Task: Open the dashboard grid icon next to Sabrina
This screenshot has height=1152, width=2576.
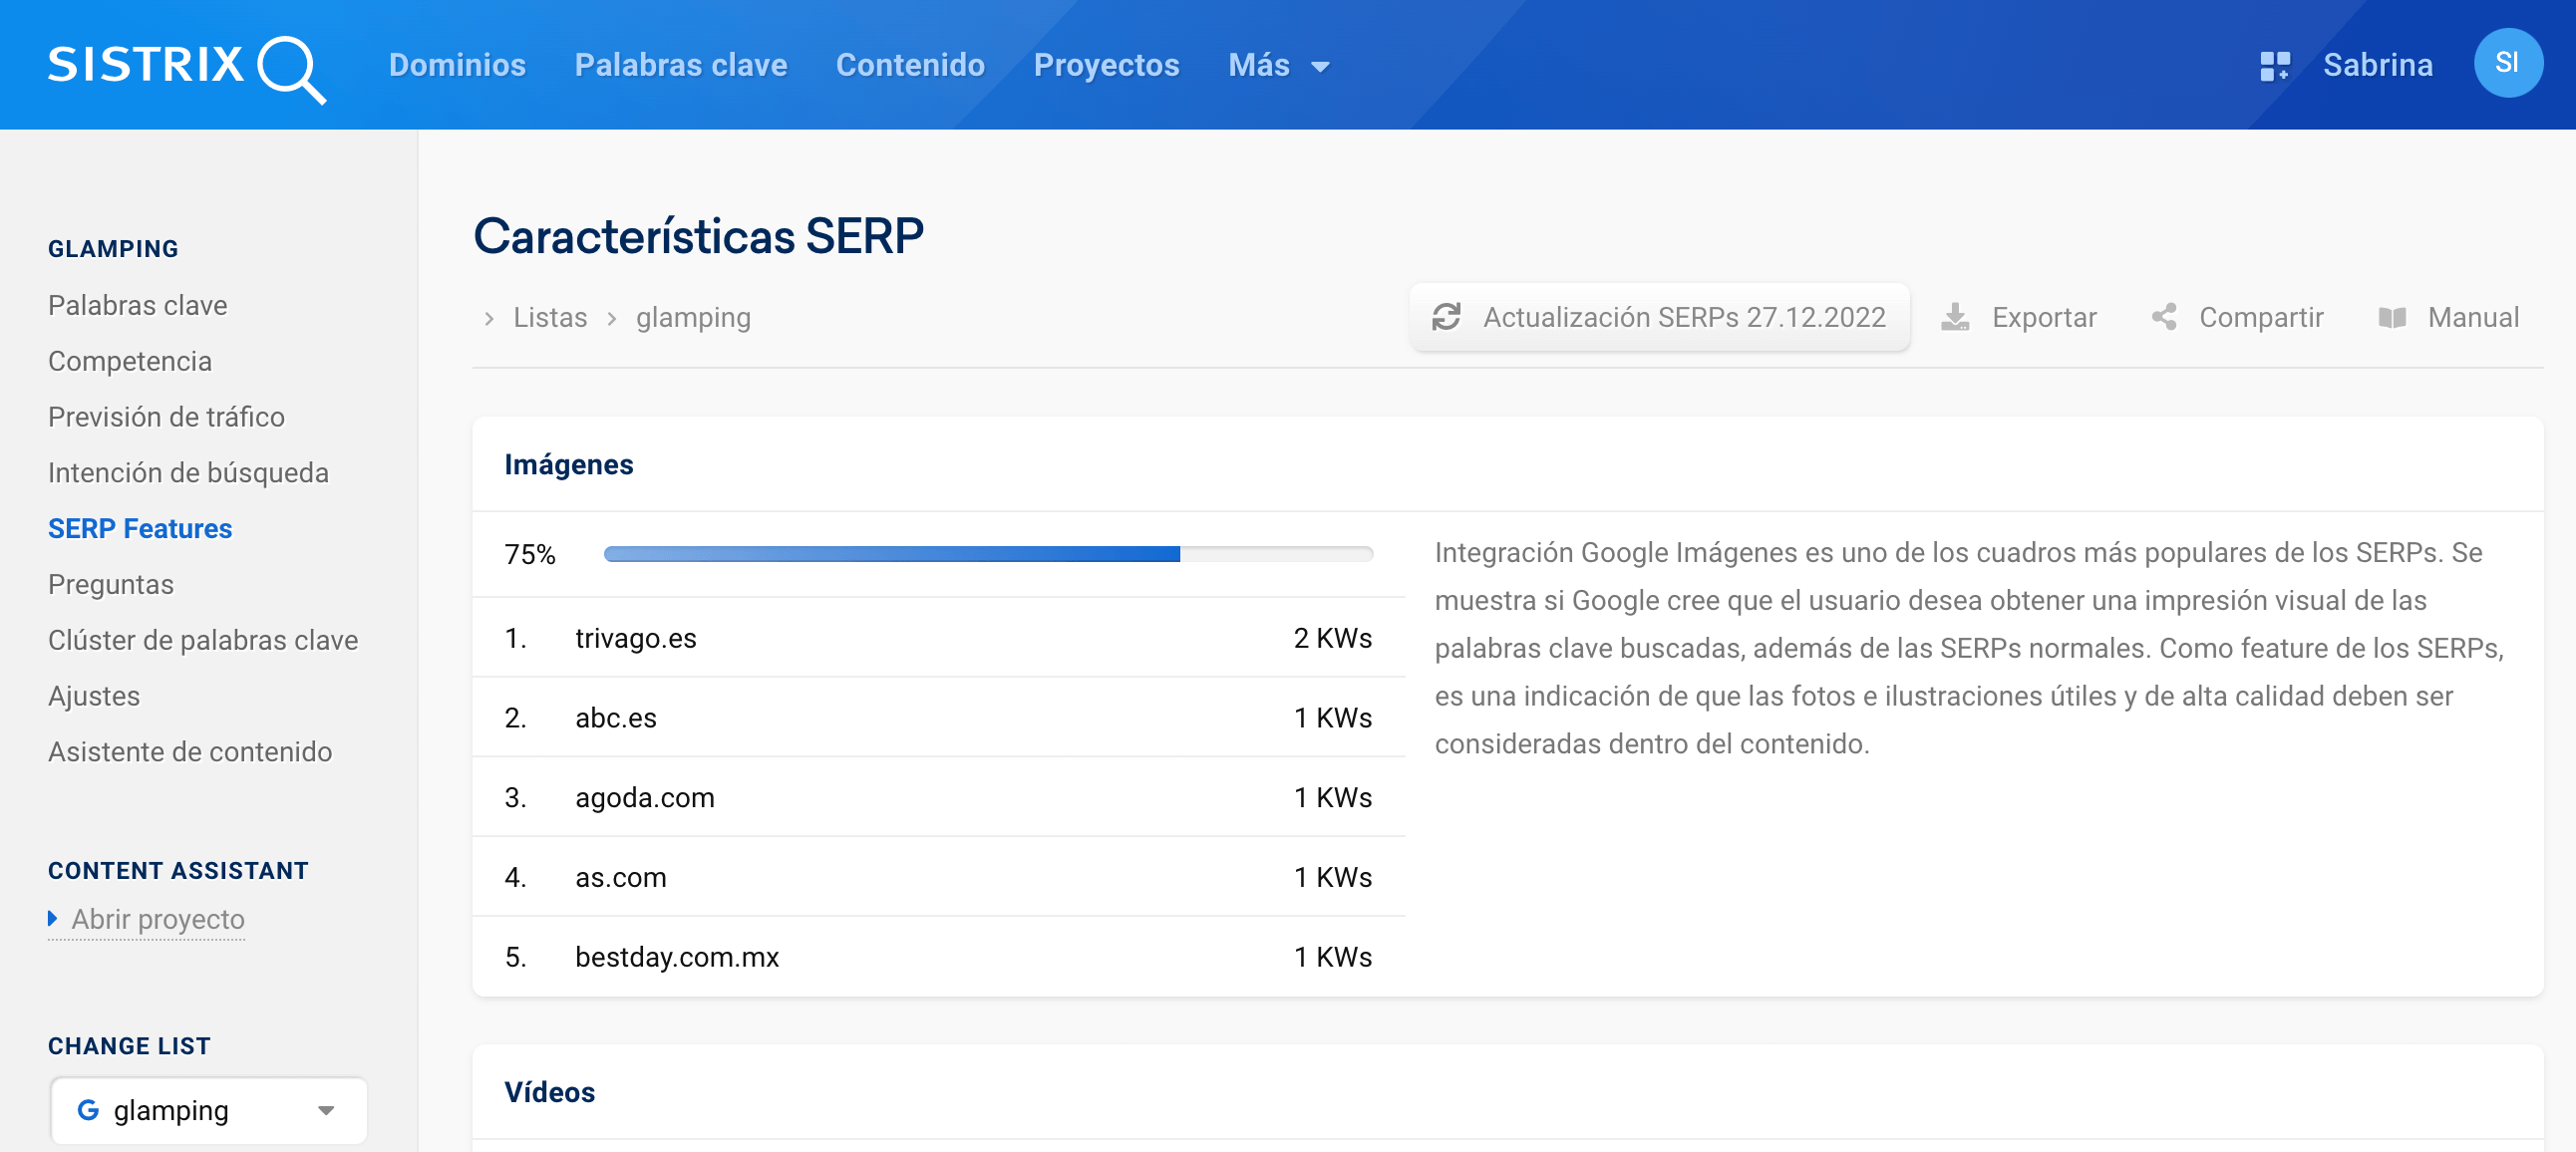Action: 2274,66
